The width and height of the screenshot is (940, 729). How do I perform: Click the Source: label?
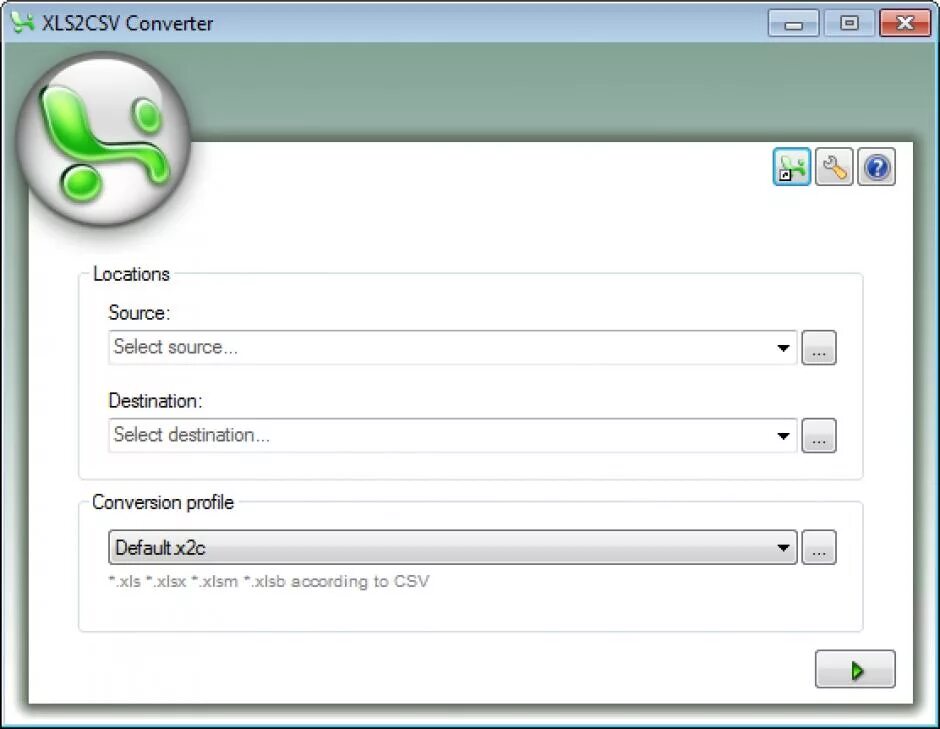click(139, 313)
